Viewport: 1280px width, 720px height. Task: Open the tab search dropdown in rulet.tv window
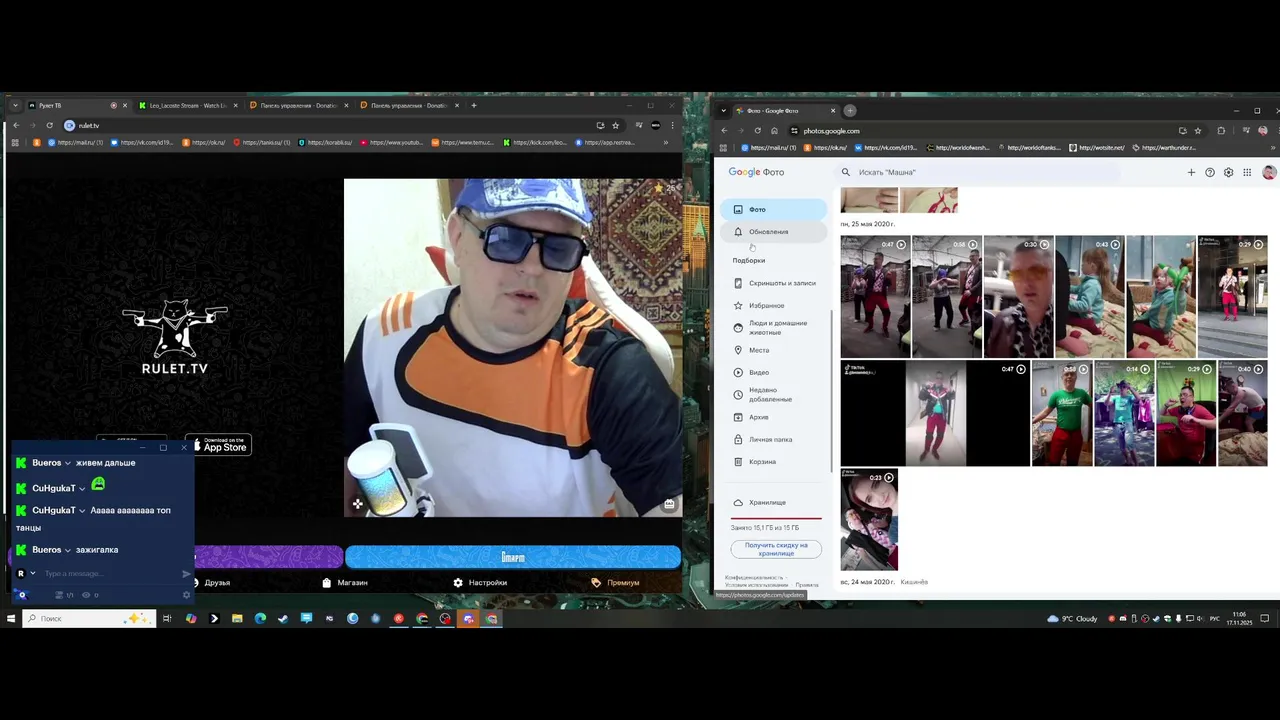[15, 105]
